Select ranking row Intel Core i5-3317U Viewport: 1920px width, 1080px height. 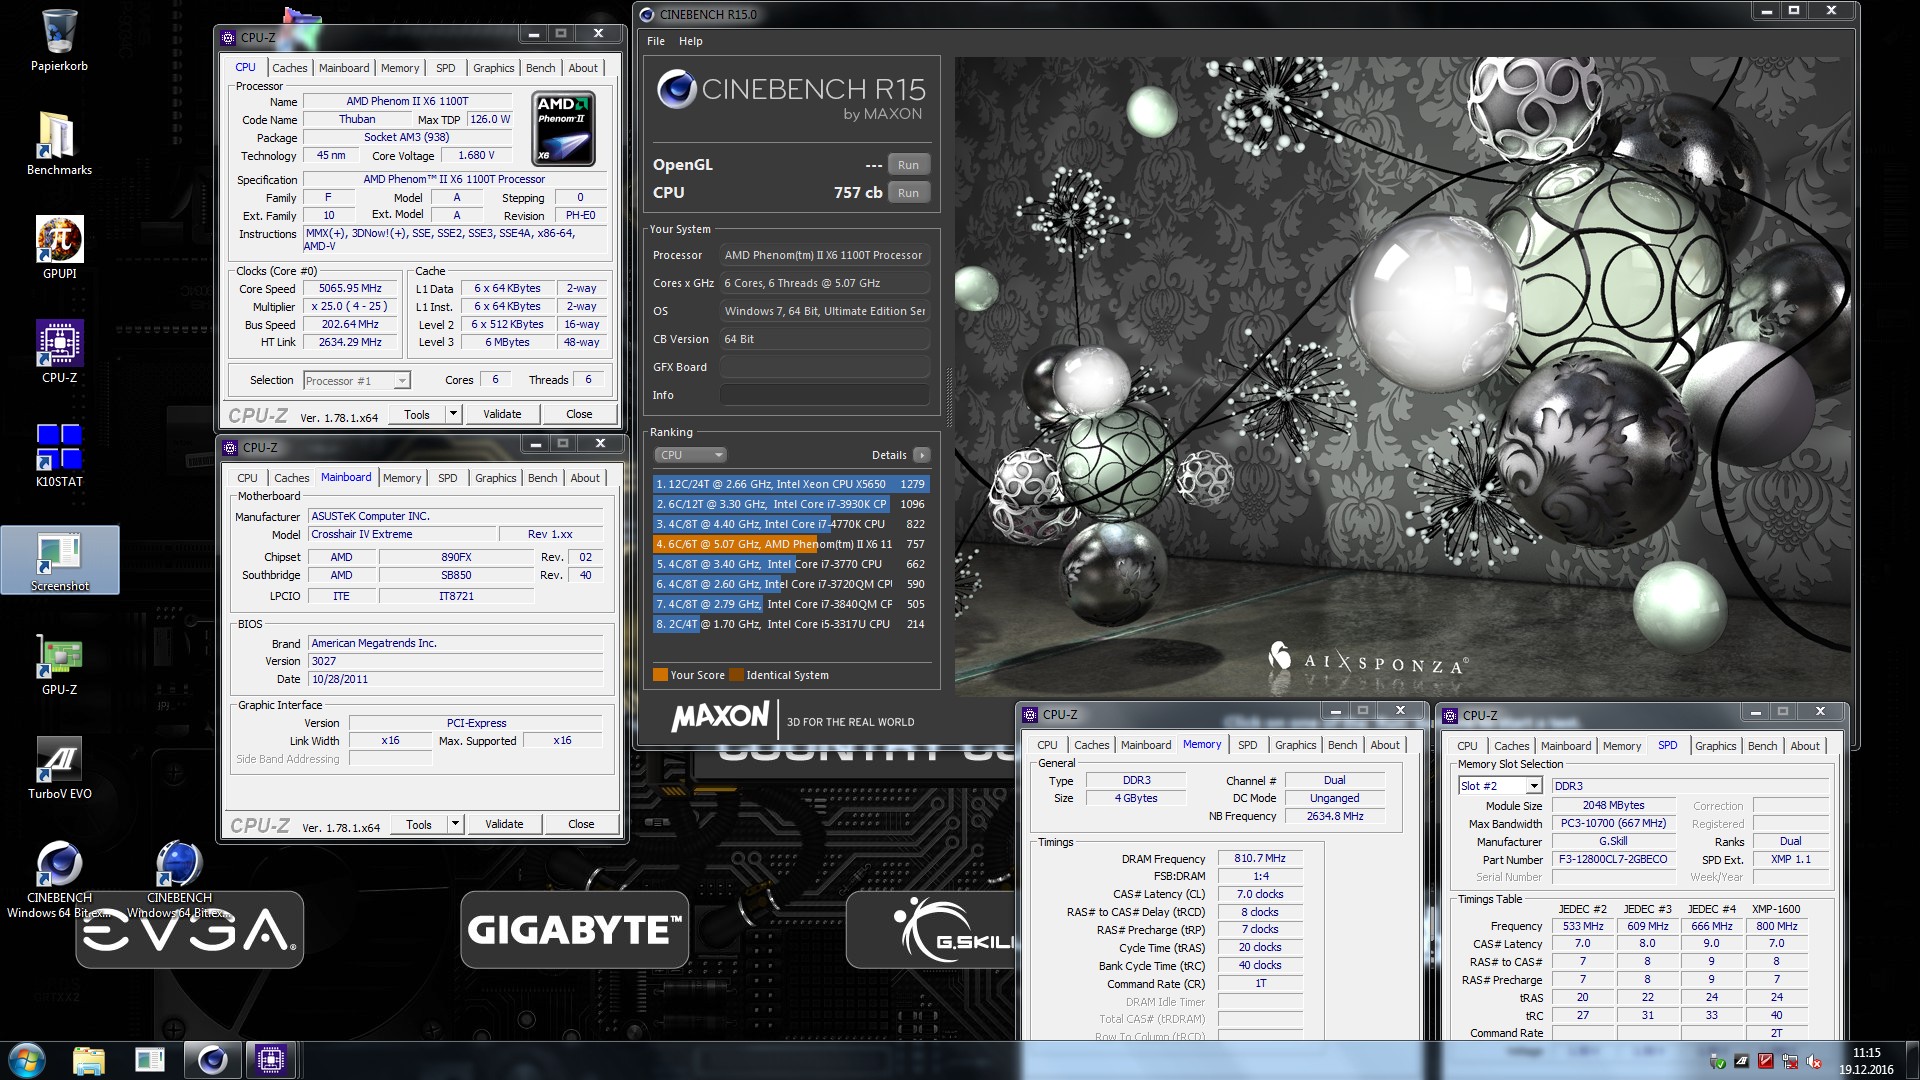[790, 624]
